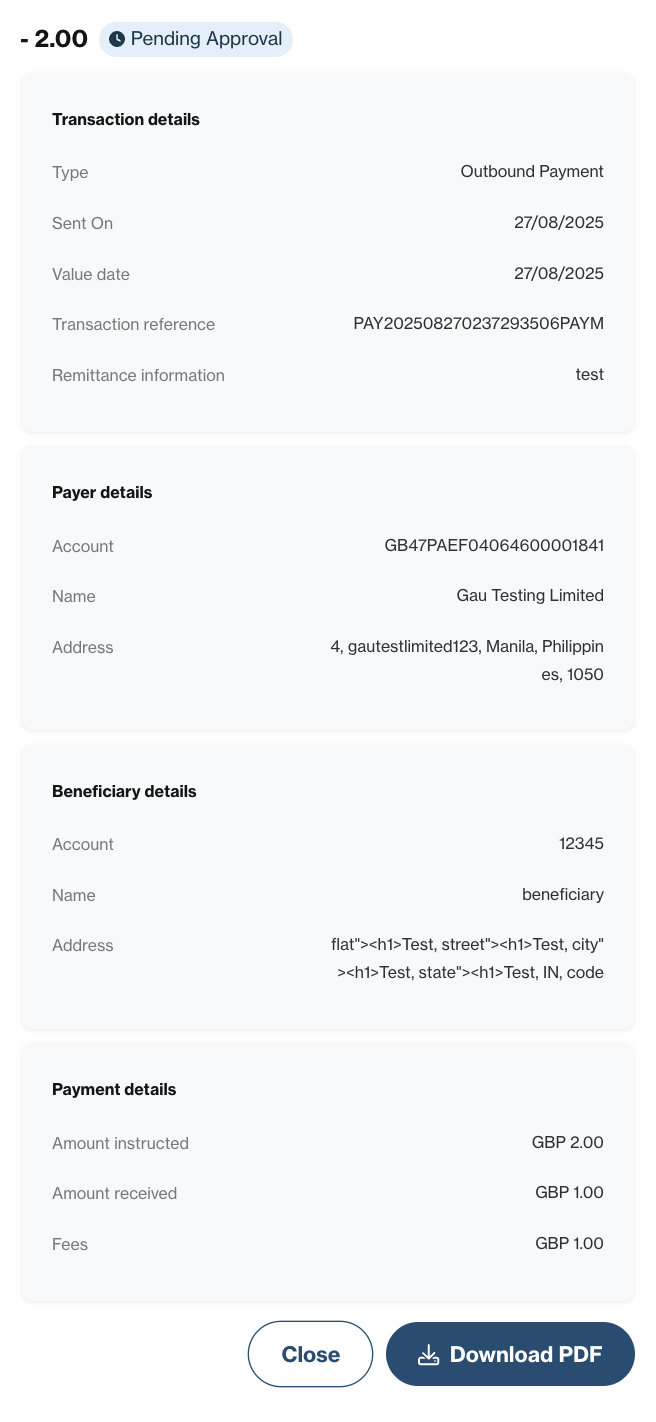Click the Beneficiary details heading
This screenshot has height=1422, width=656.
(124, 791)
